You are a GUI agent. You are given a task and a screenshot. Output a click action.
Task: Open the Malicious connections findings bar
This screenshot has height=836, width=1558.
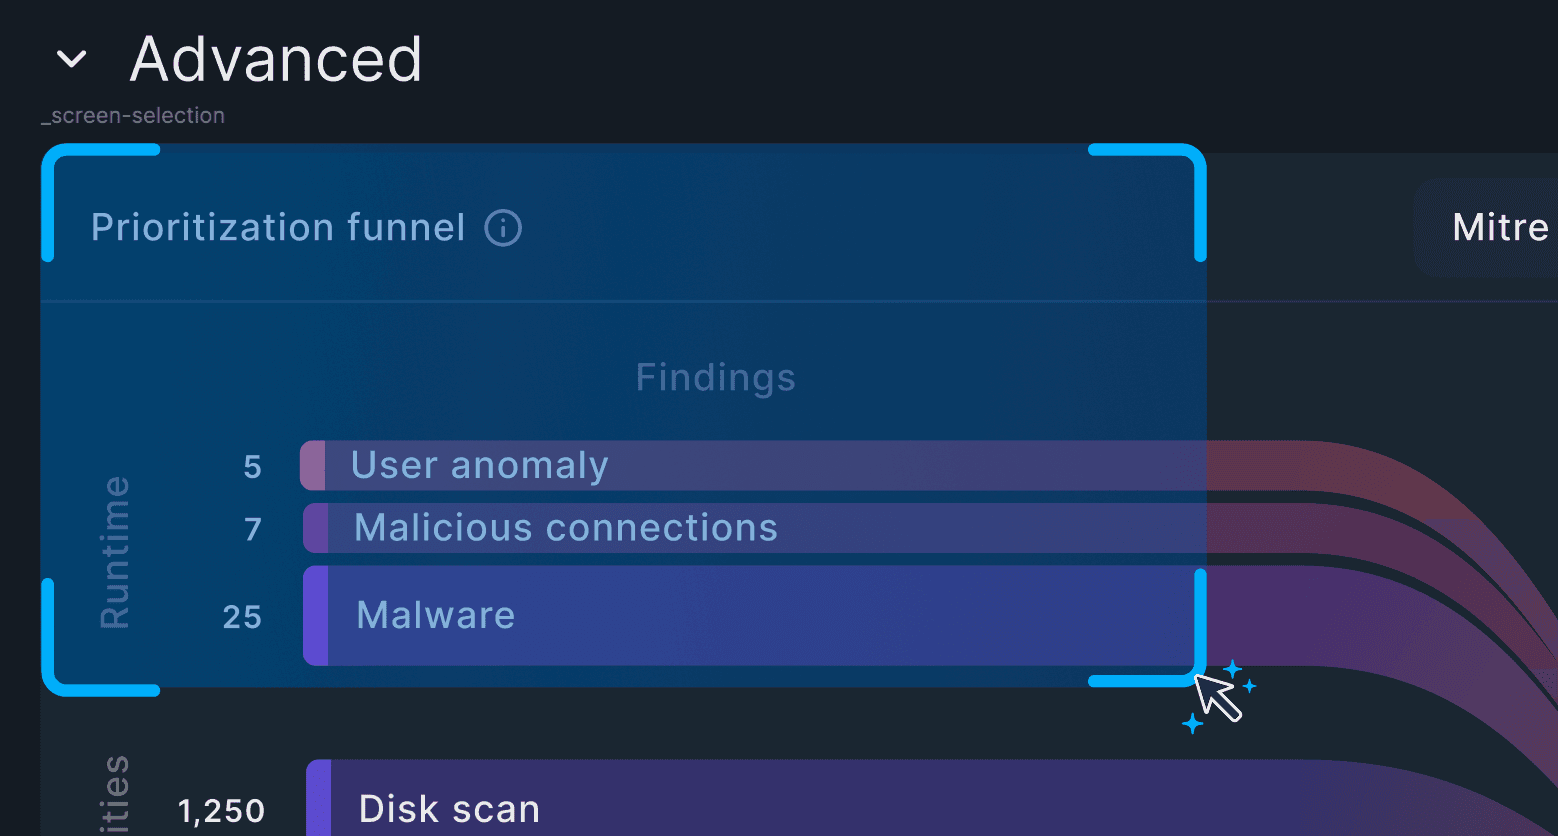coord(750,528)
